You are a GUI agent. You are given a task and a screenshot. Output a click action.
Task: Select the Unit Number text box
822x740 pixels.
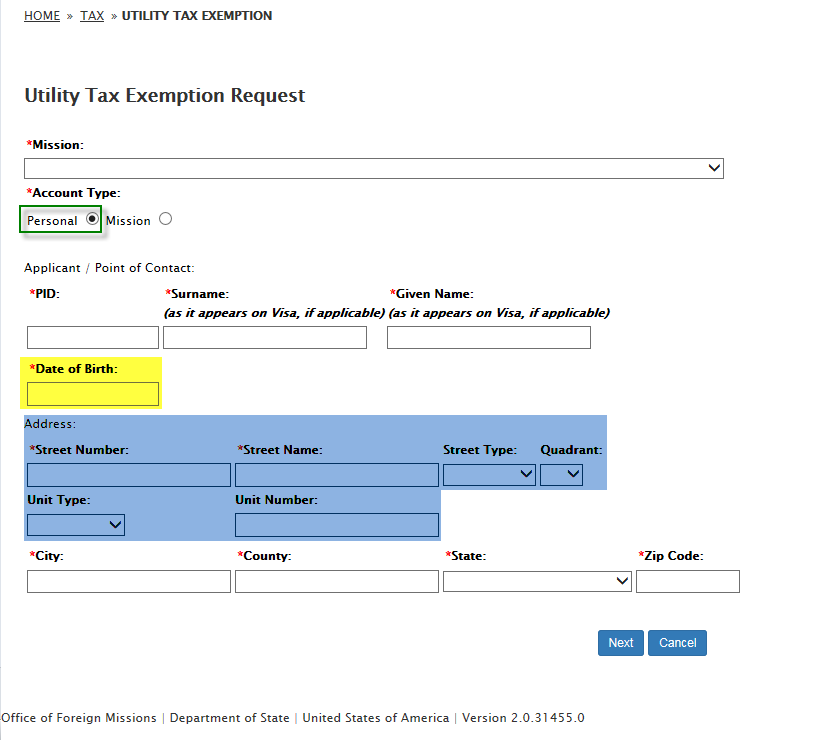point(337,525)
